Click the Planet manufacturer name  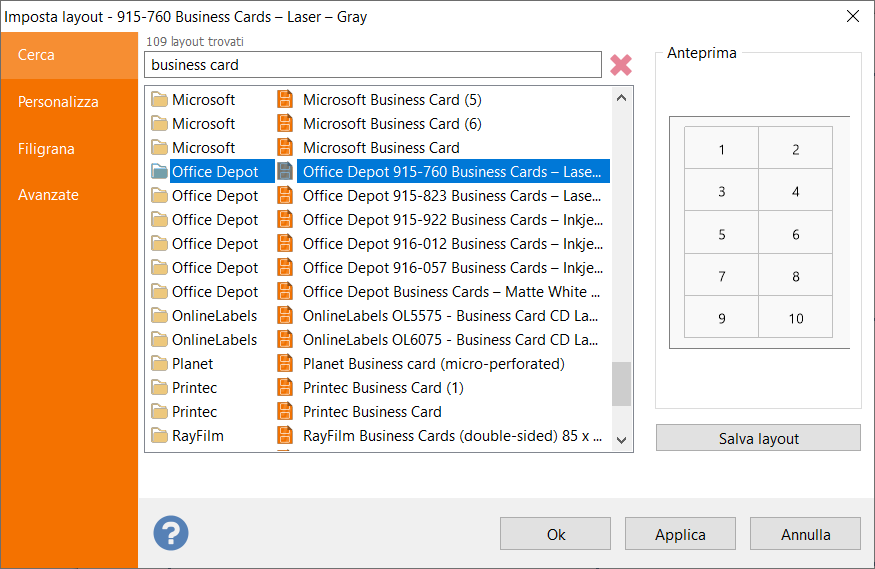coord(192,364)
